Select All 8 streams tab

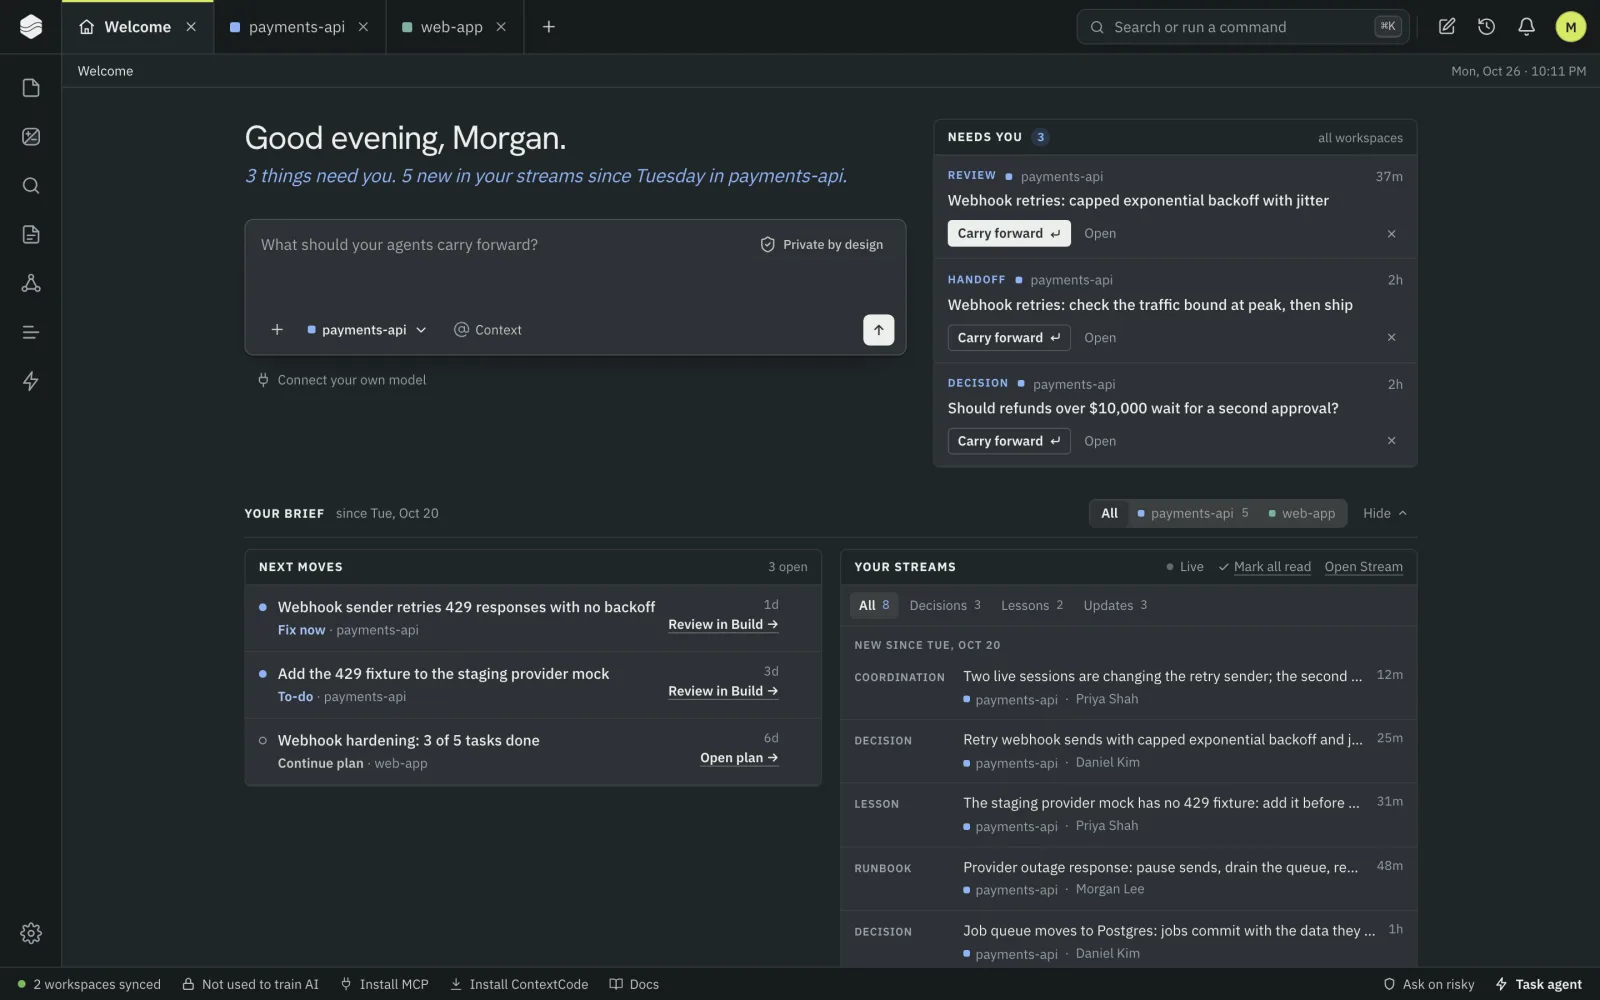(874, 606)
